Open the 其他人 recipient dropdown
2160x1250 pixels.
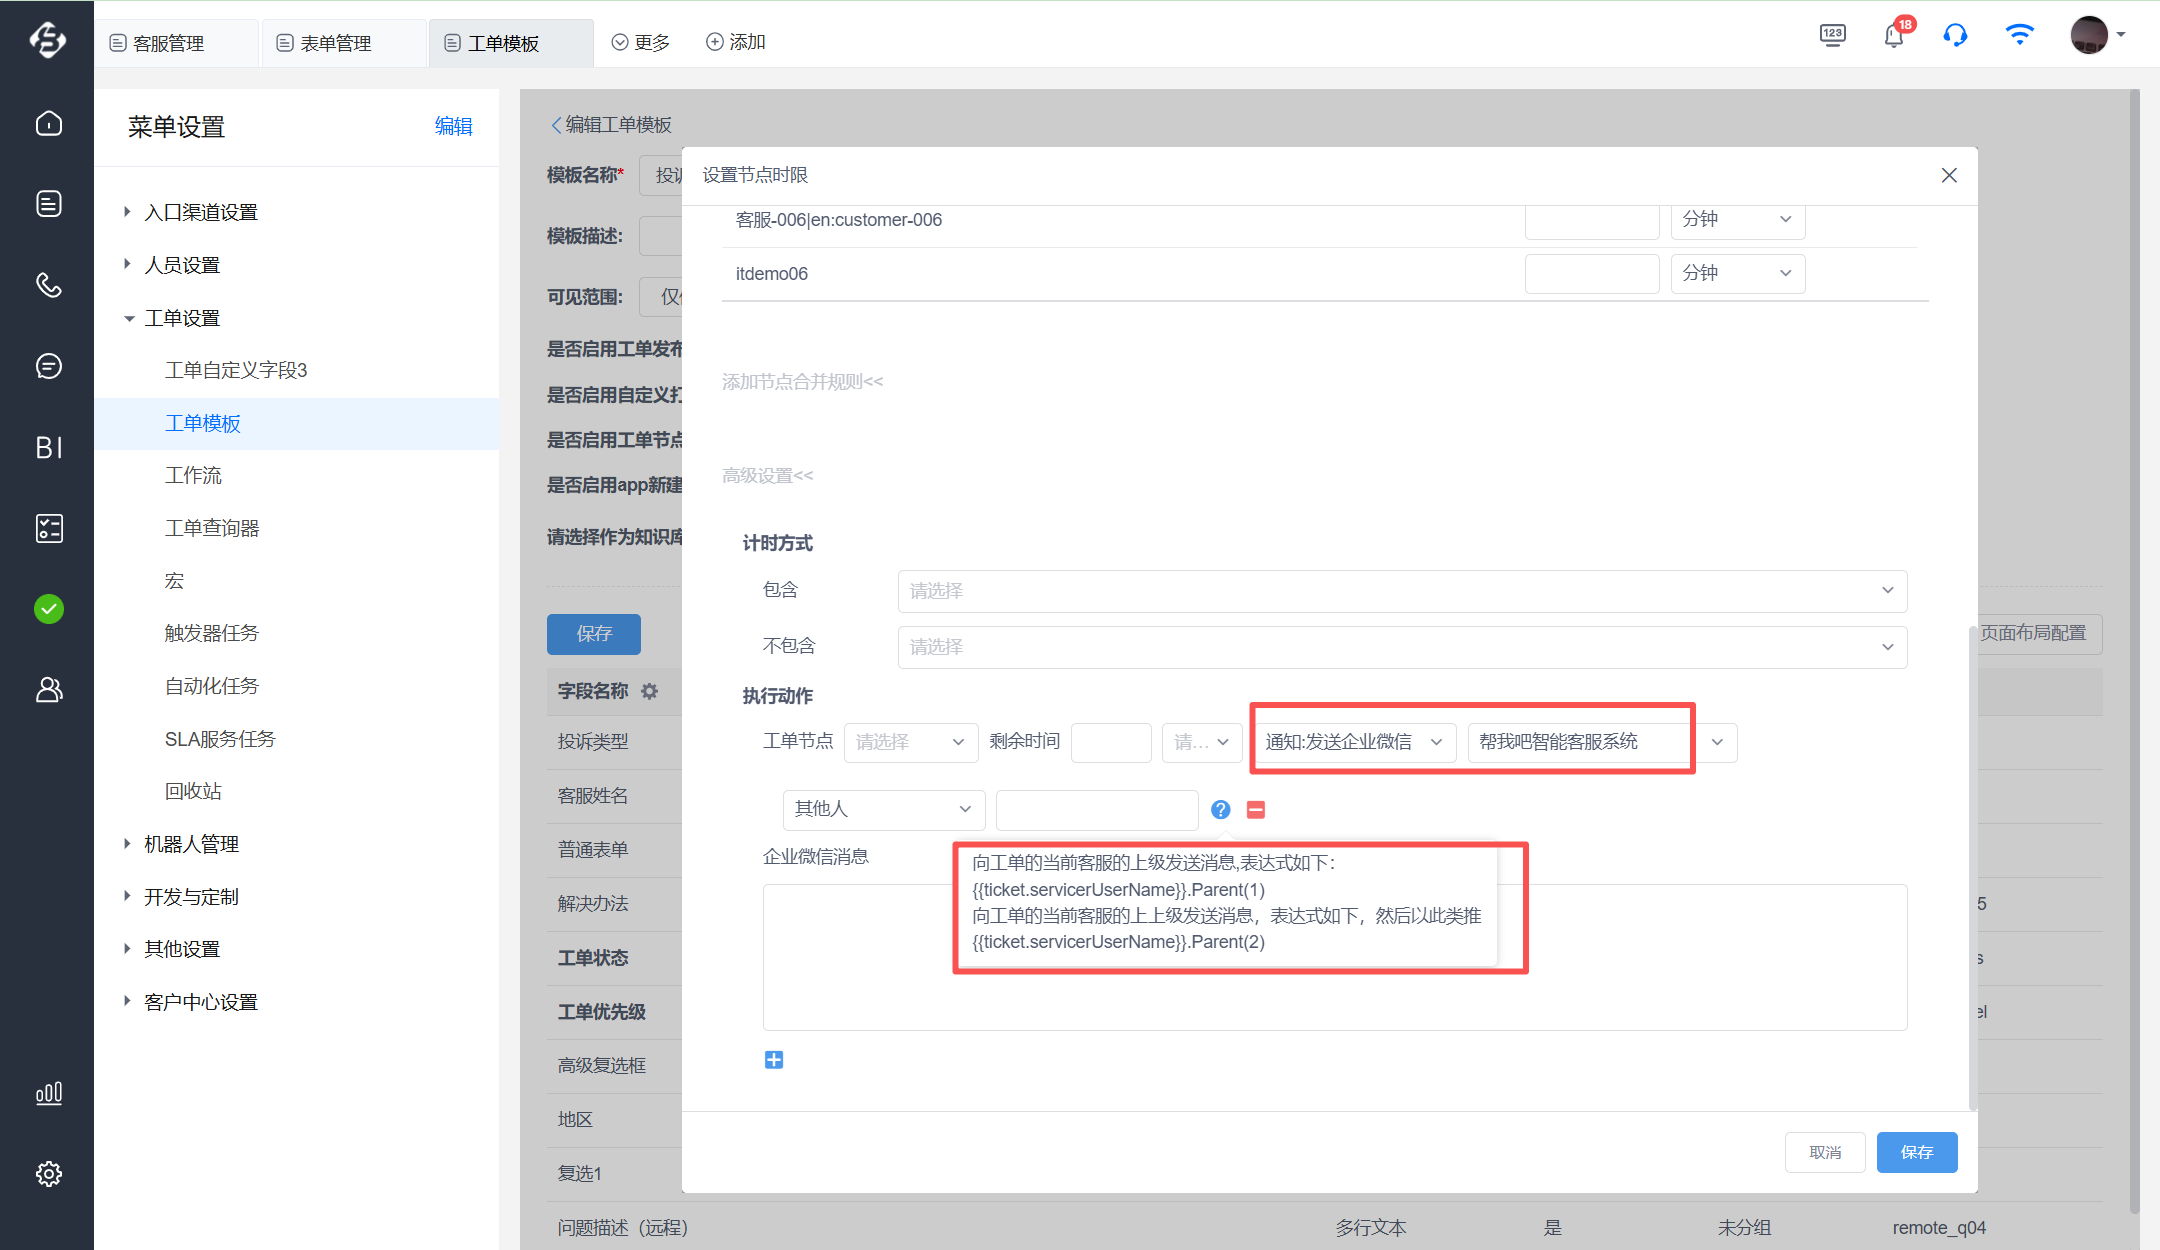click(x=883, y=809)
